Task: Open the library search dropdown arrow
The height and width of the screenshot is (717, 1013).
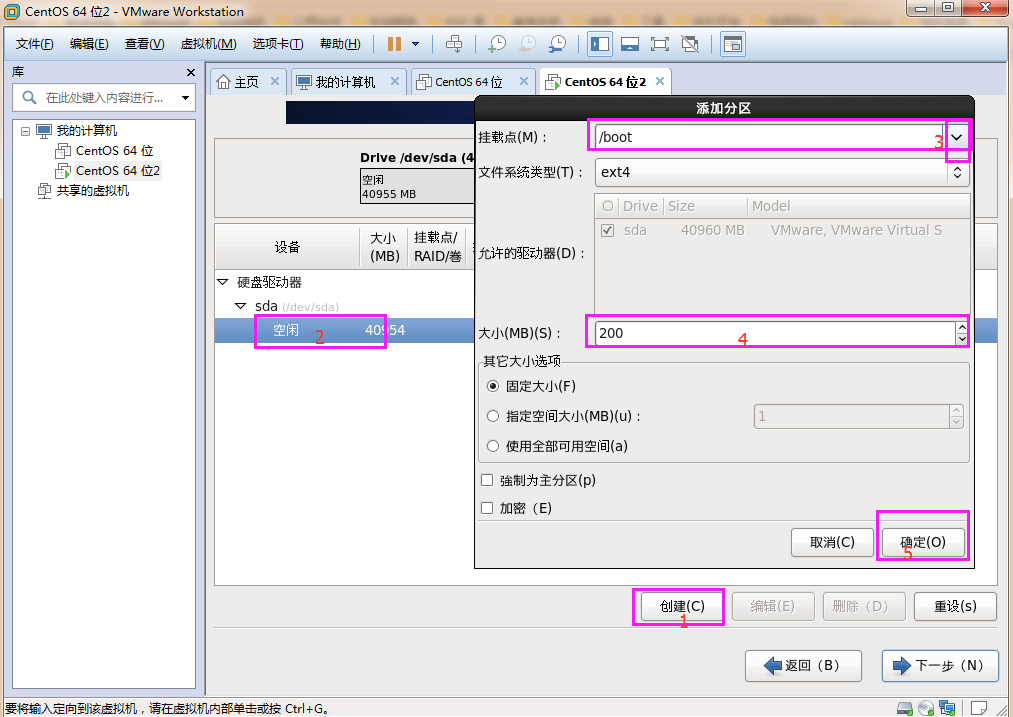Action: pyautogui.click(x=185, y=98)
